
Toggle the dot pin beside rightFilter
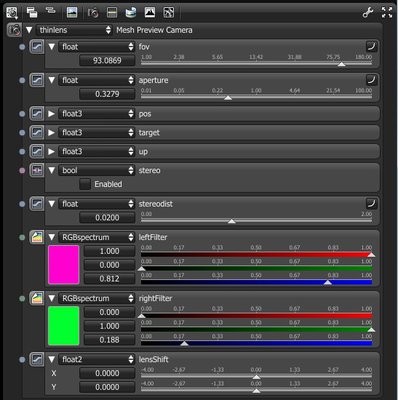22,298
